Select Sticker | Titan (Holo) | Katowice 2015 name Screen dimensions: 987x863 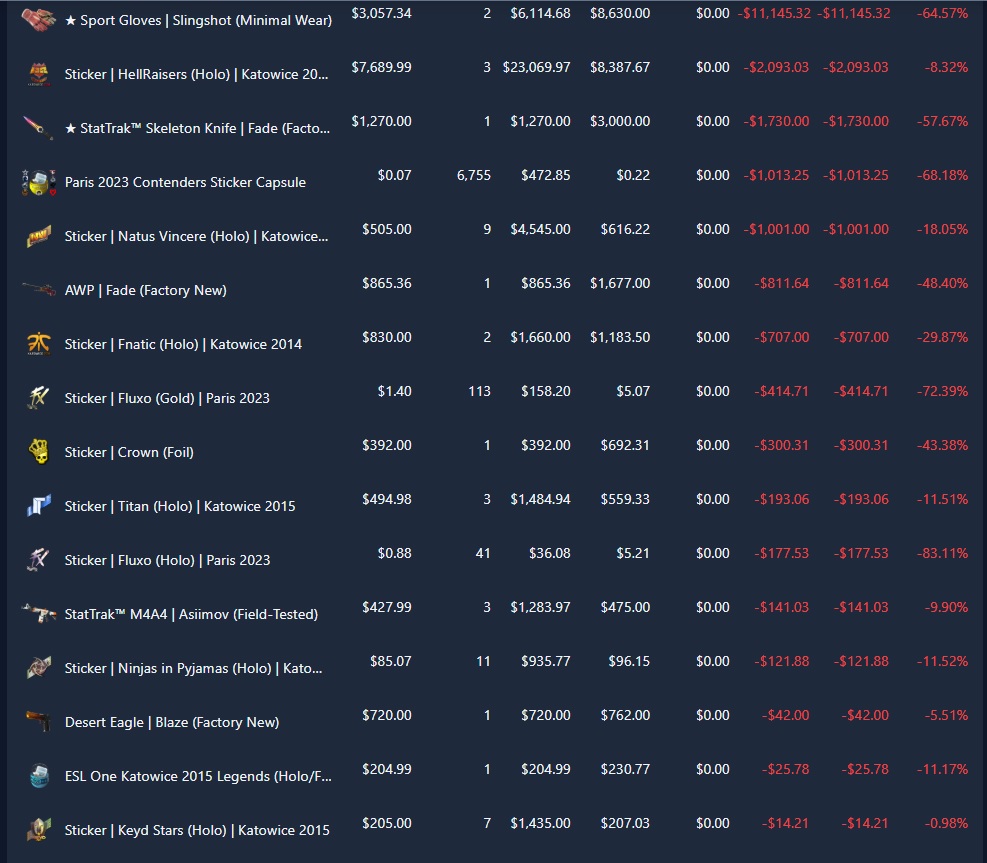[x=180, y=507]
